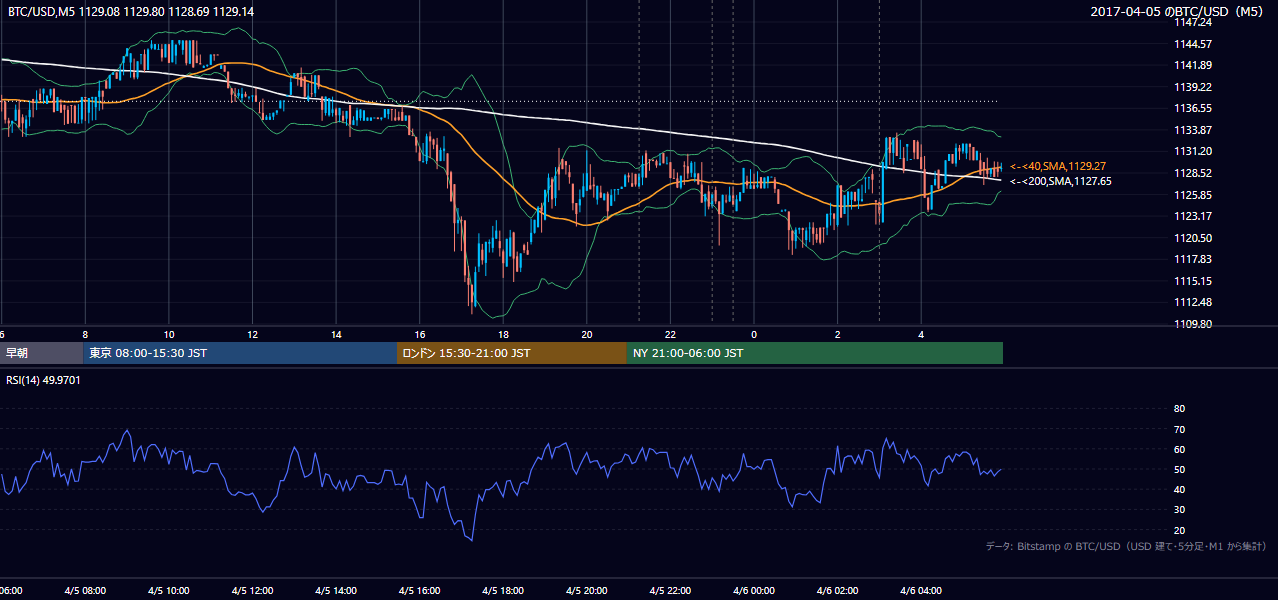The height and width of the screenshot is (600, 1278).
Task: Click the RSI axis level 70
Action: (x=1179, y=429)
